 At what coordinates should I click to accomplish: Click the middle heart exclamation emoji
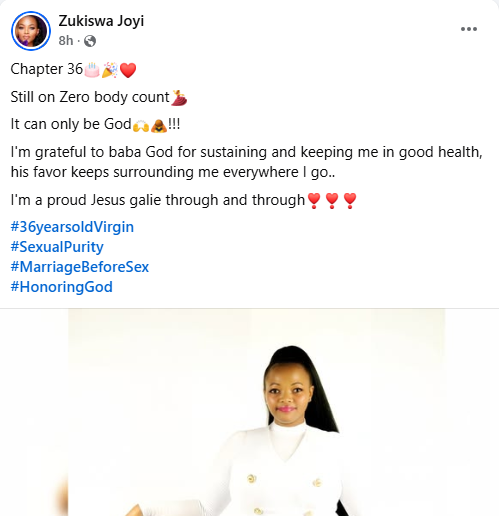coord(332,201)
